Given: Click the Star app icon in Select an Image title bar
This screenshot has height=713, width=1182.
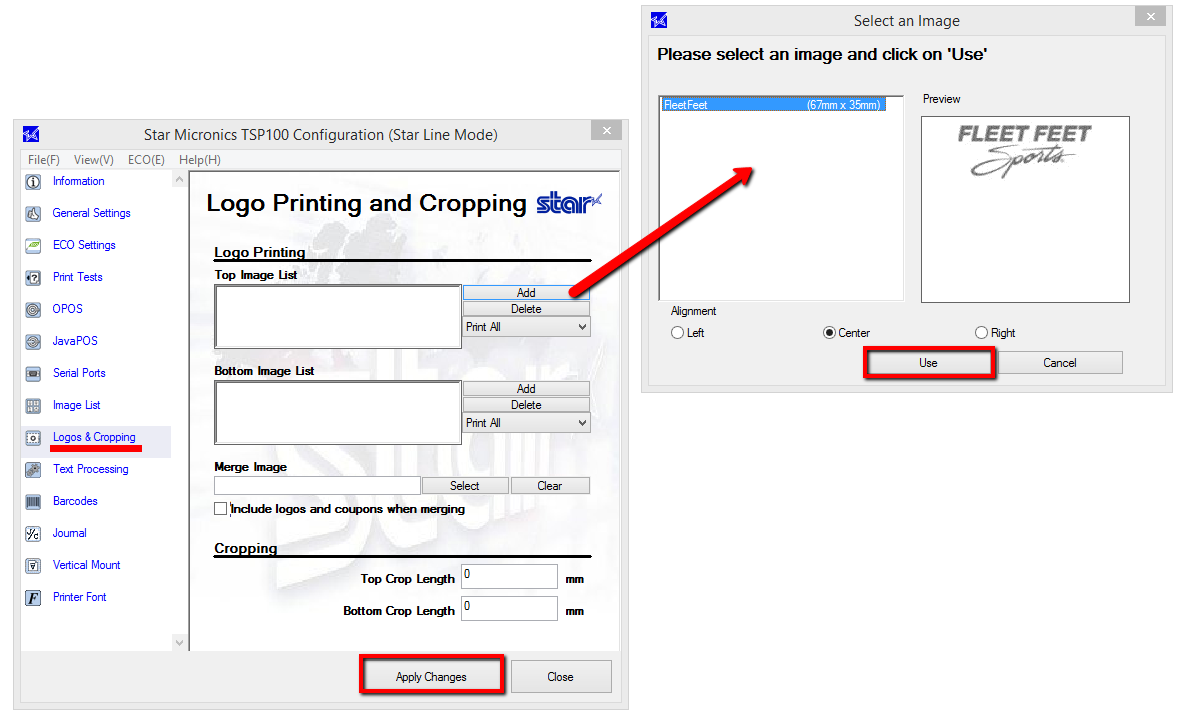Looking at the screenshot, I should coord(659,20).
